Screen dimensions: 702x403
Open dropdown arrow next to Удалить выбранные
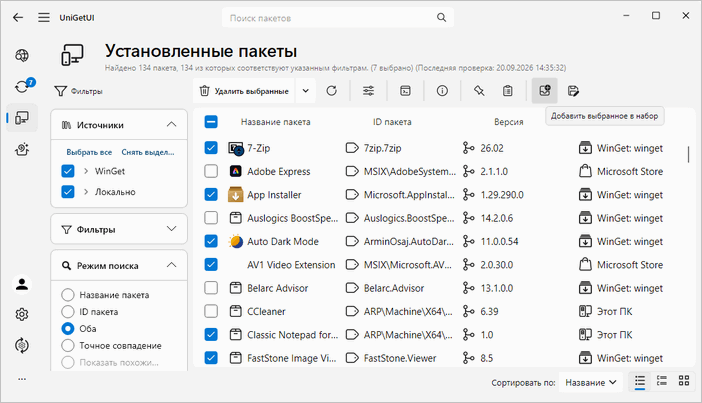click(305, 91)
